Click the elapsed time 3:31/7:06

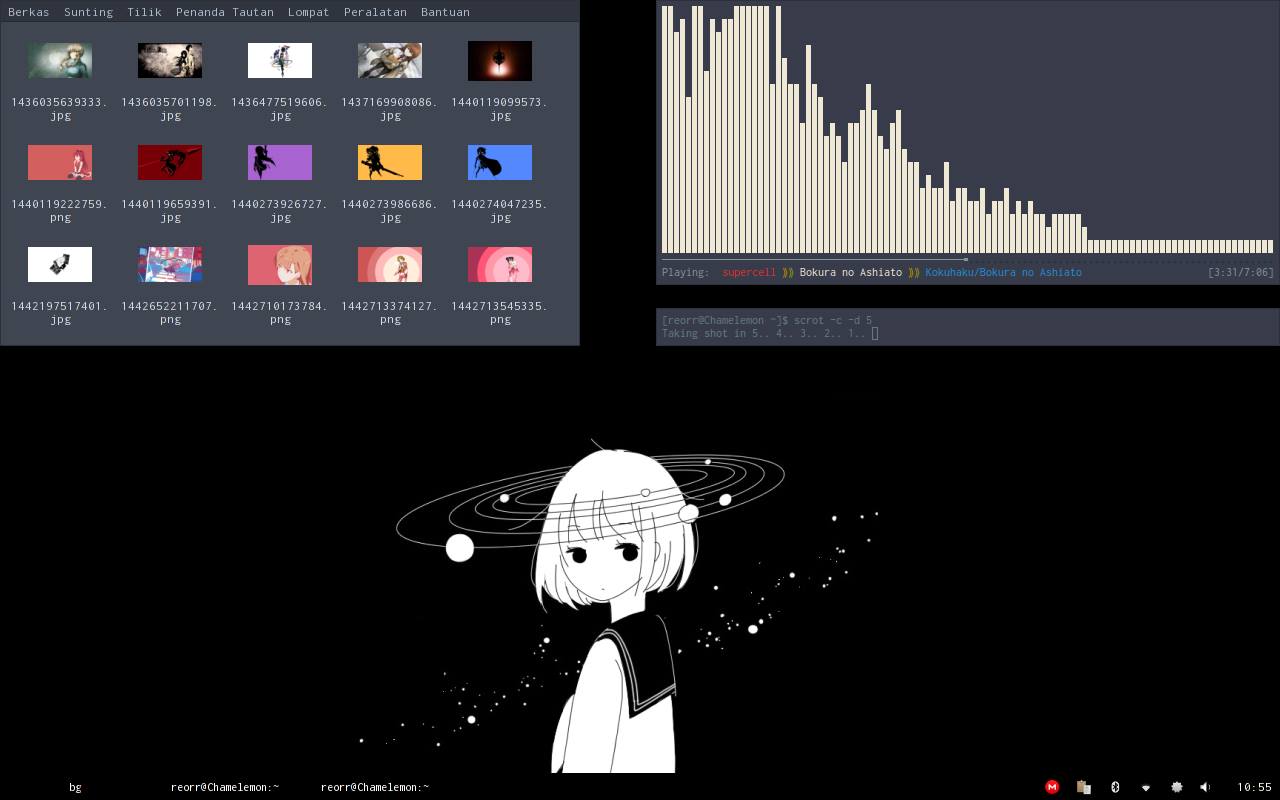[x=1241, y=272]
